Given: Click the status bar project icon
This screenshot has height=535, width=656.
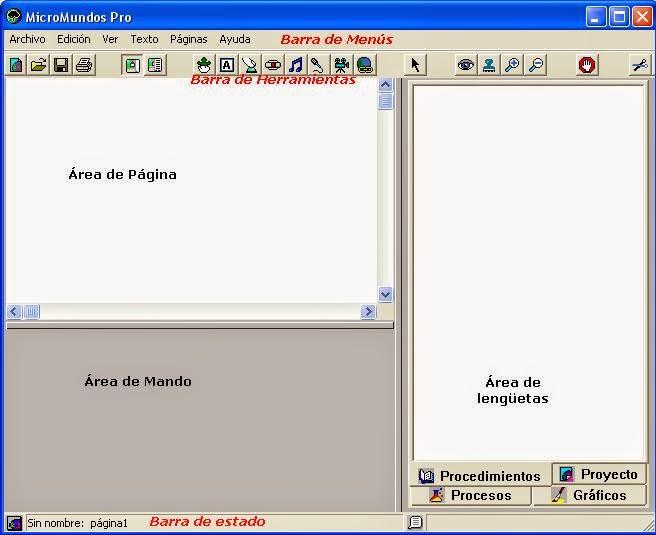Looking at the screenshot, I should pos(14,523).
